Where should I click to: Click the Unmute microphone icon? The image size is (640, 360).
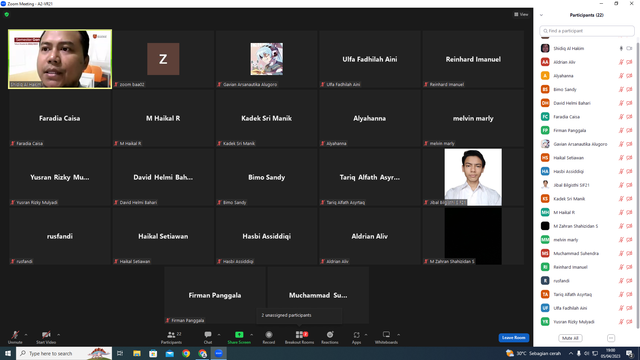[15, 335]
